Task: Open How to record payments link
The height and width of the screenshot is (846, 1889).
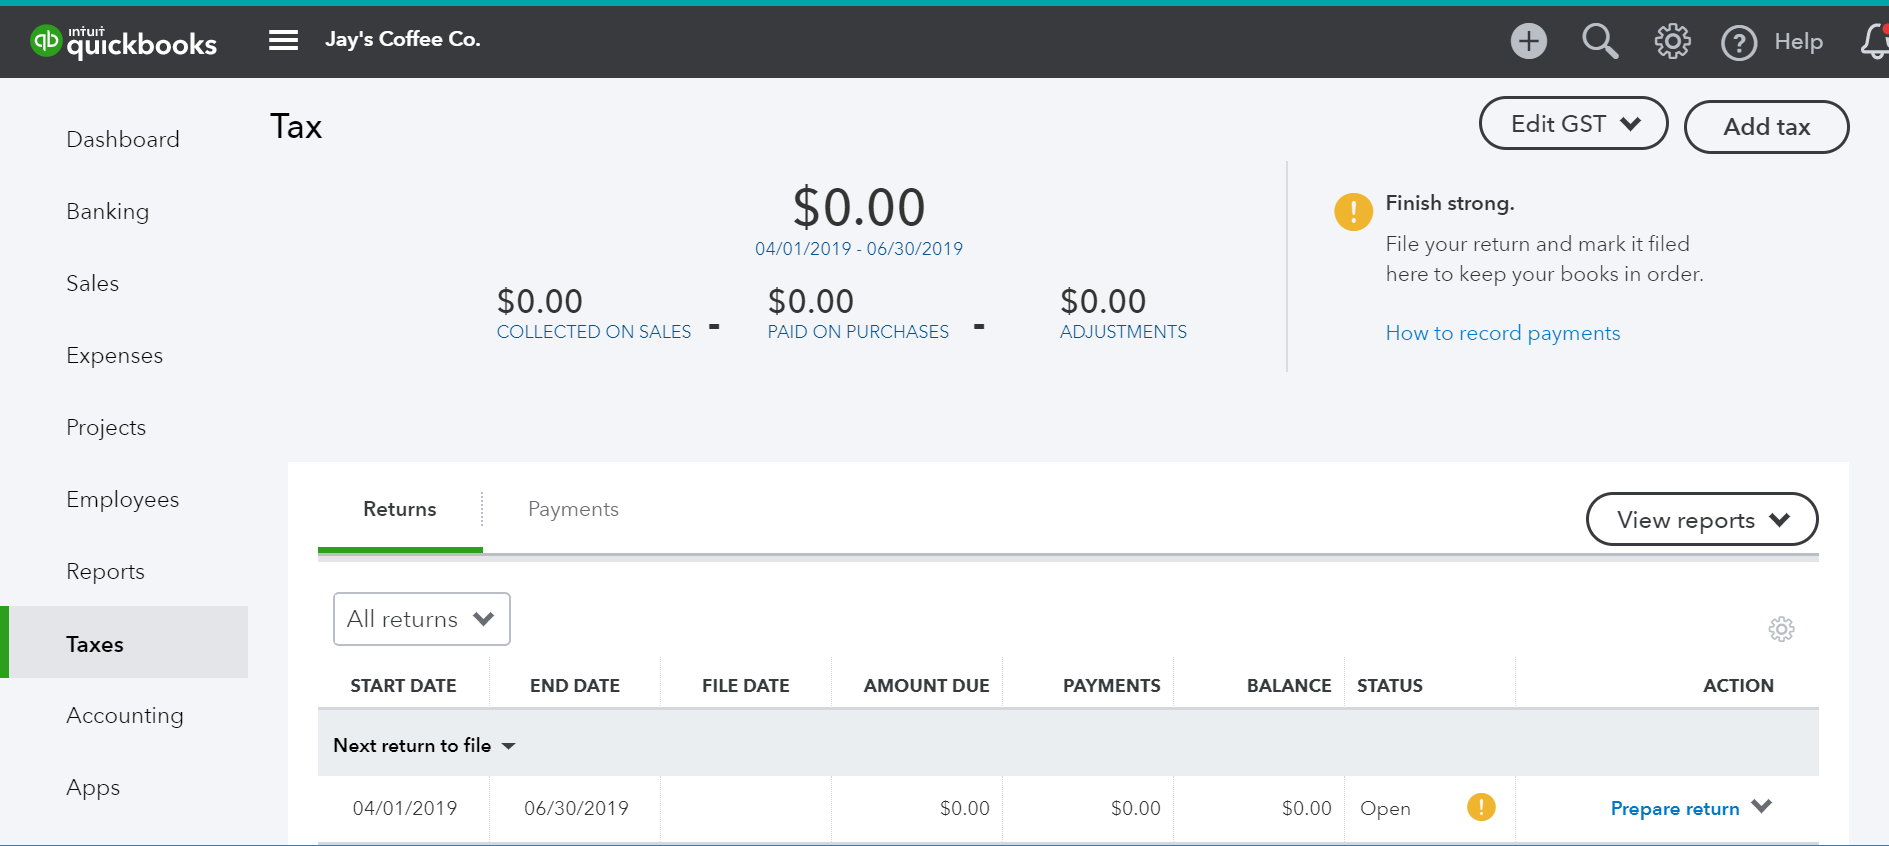Action: 1502,333
